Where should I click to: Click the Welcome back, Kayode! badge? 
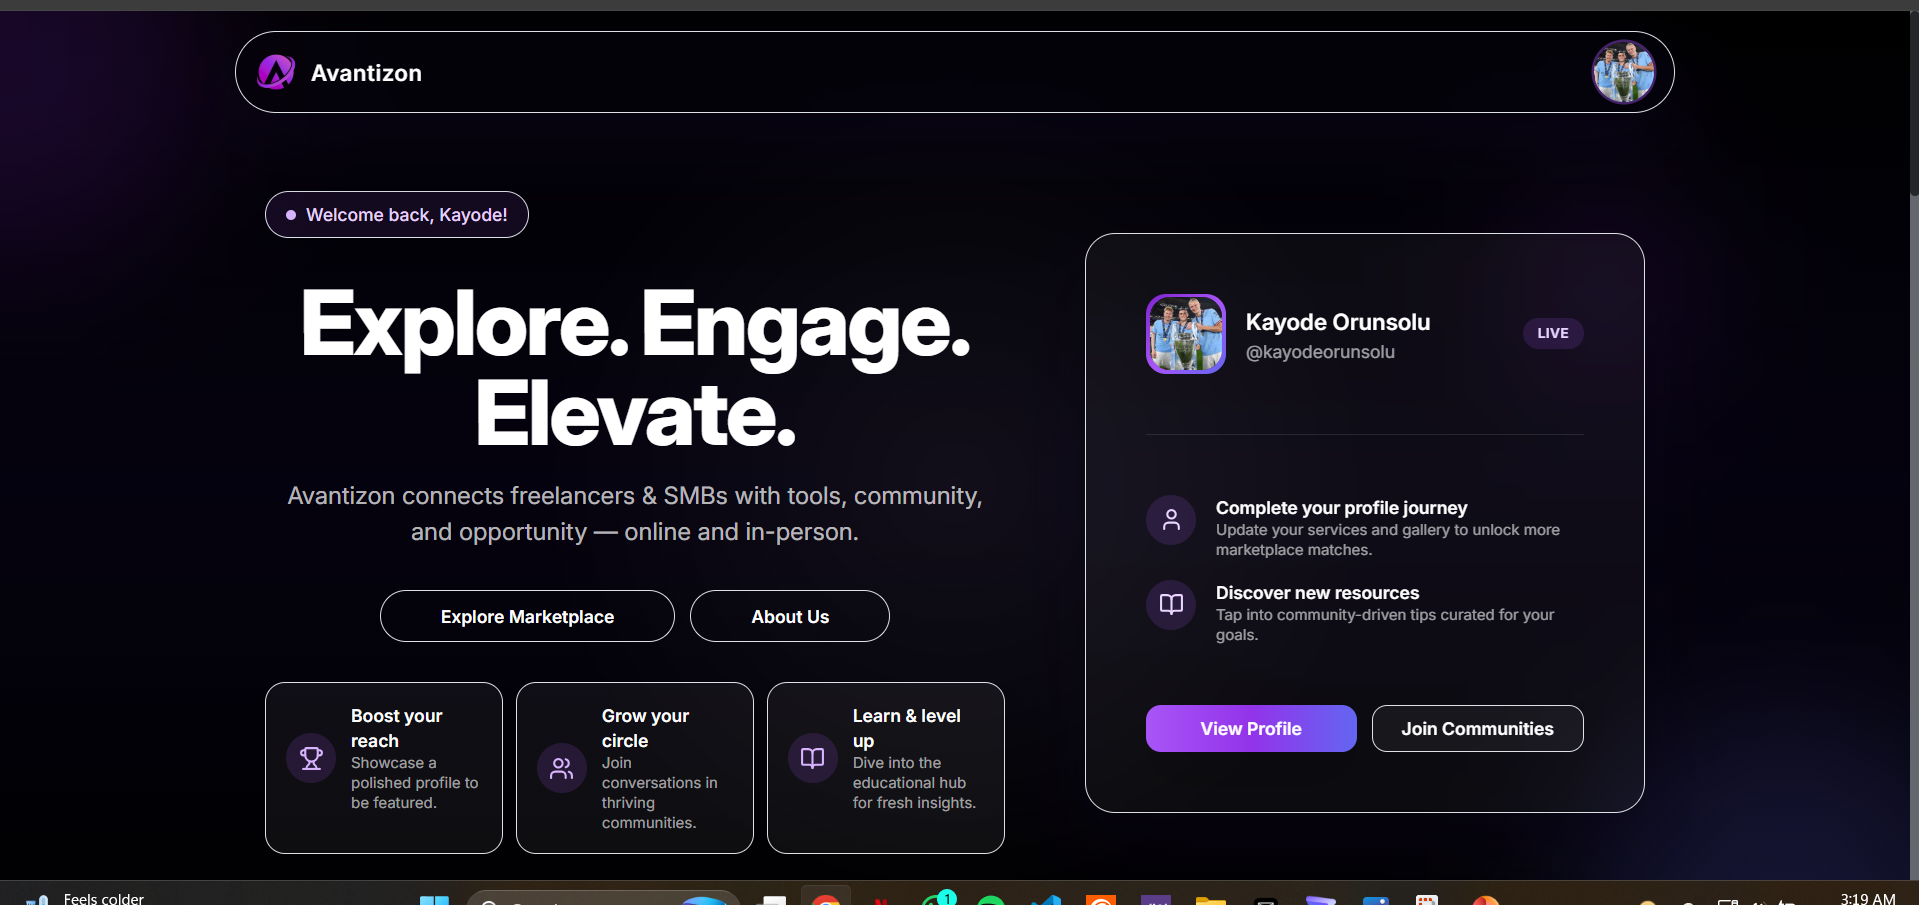tap(396, 214)
